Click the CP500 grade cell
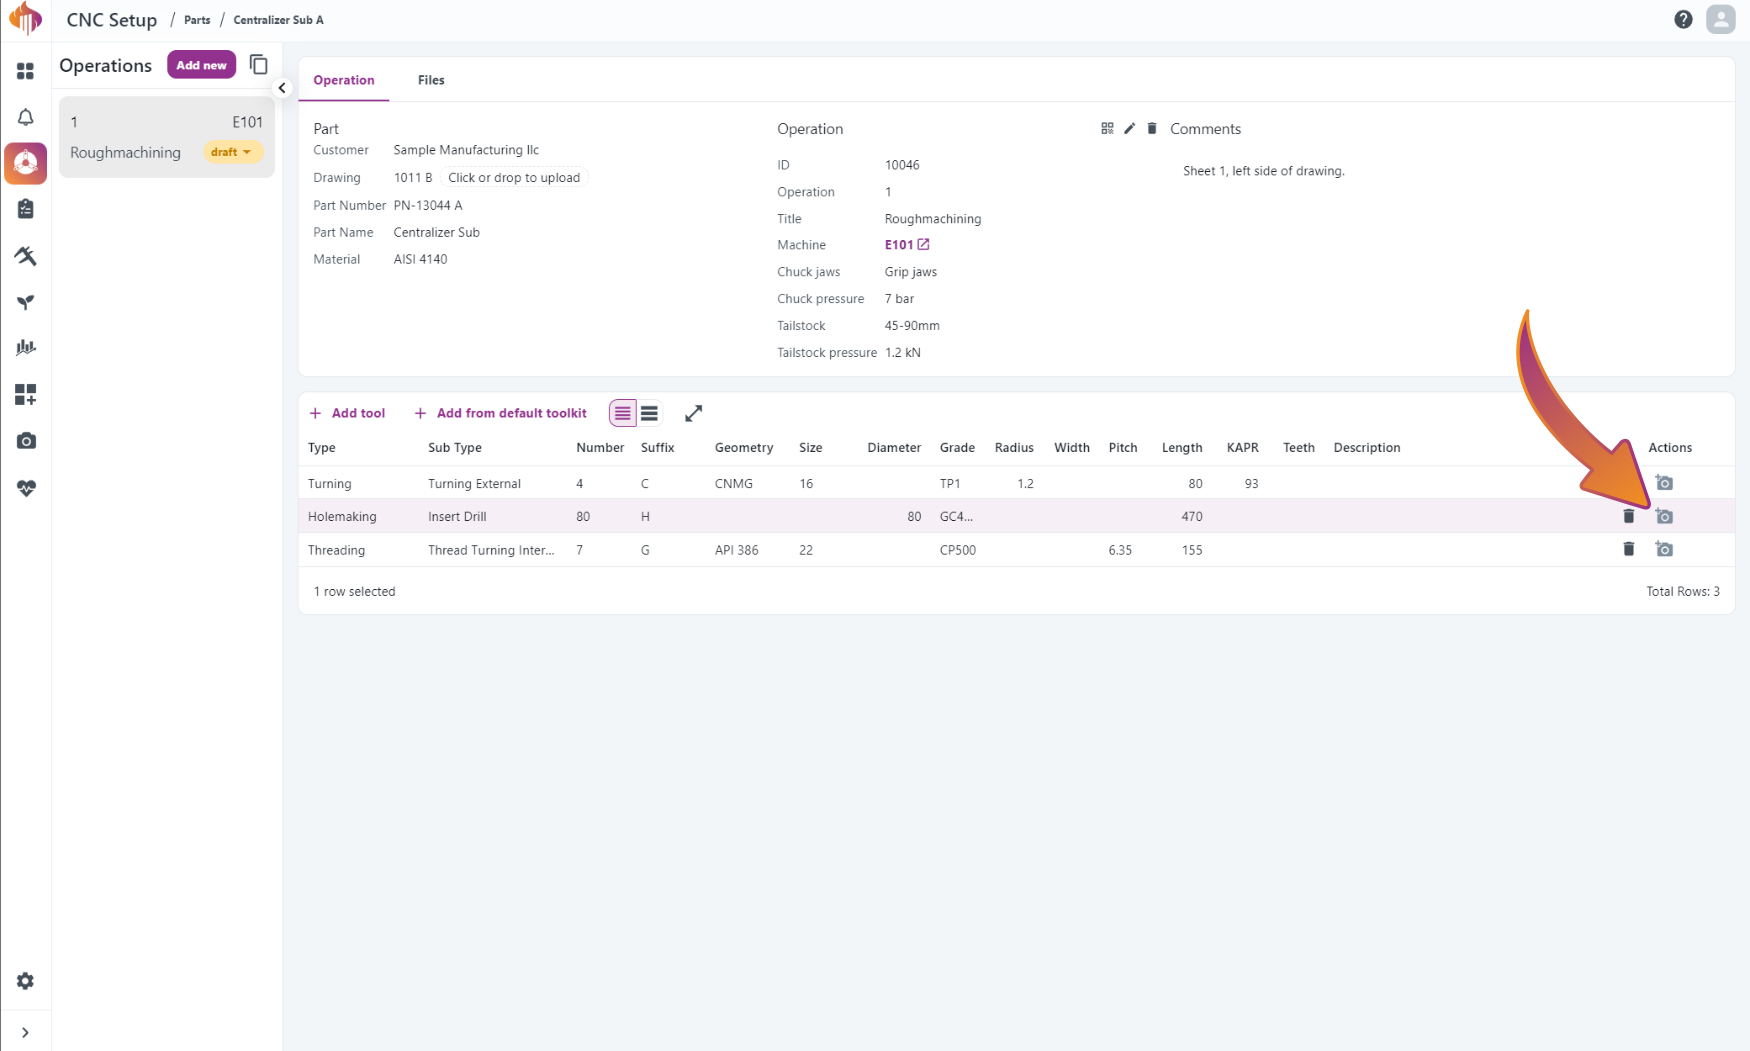The height and width of the screenshot is (1051, 1750). [958, 550]
